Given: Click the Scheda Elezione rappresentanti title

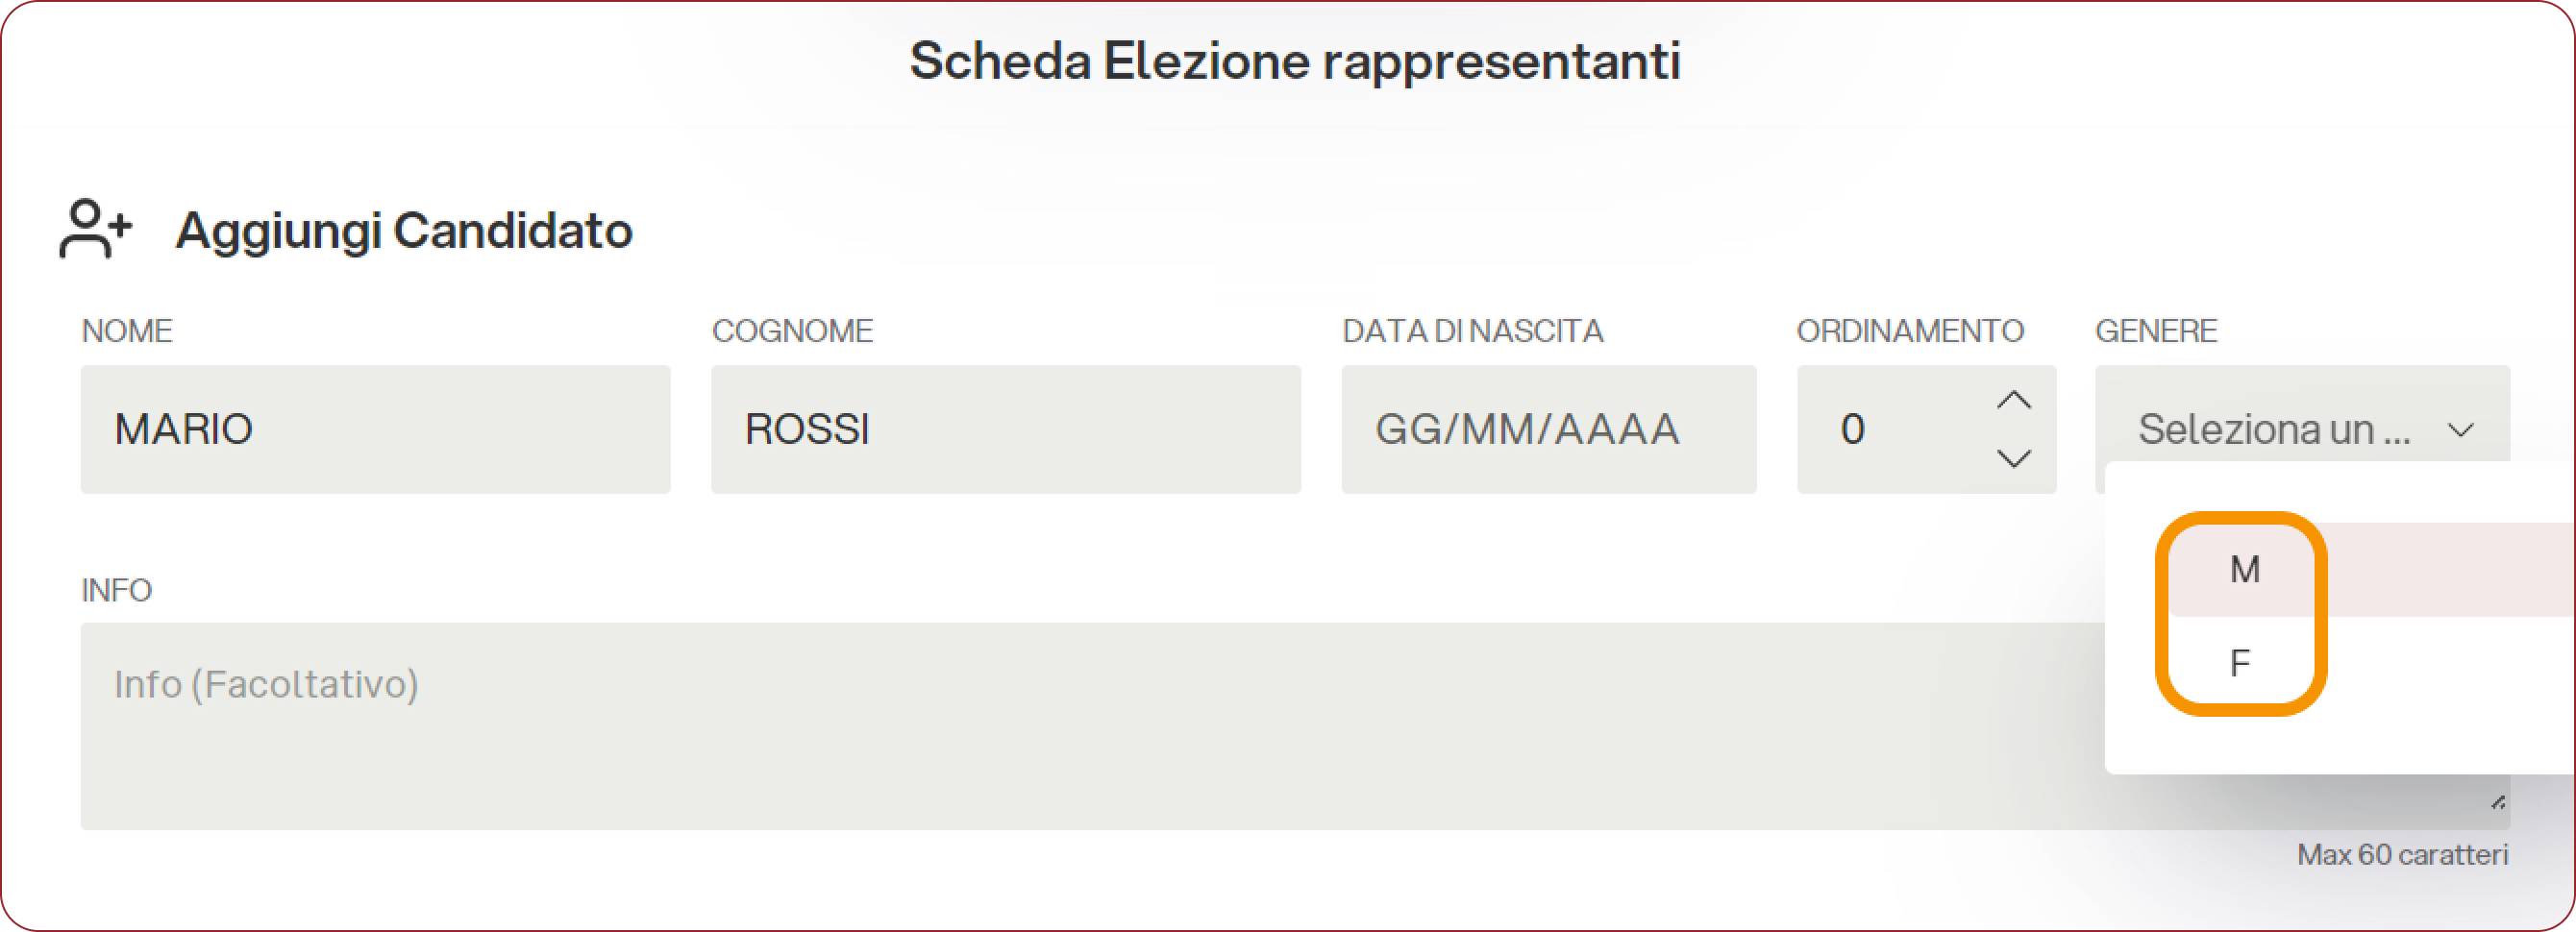Looking at the screenshot, I should [1294, 61].
